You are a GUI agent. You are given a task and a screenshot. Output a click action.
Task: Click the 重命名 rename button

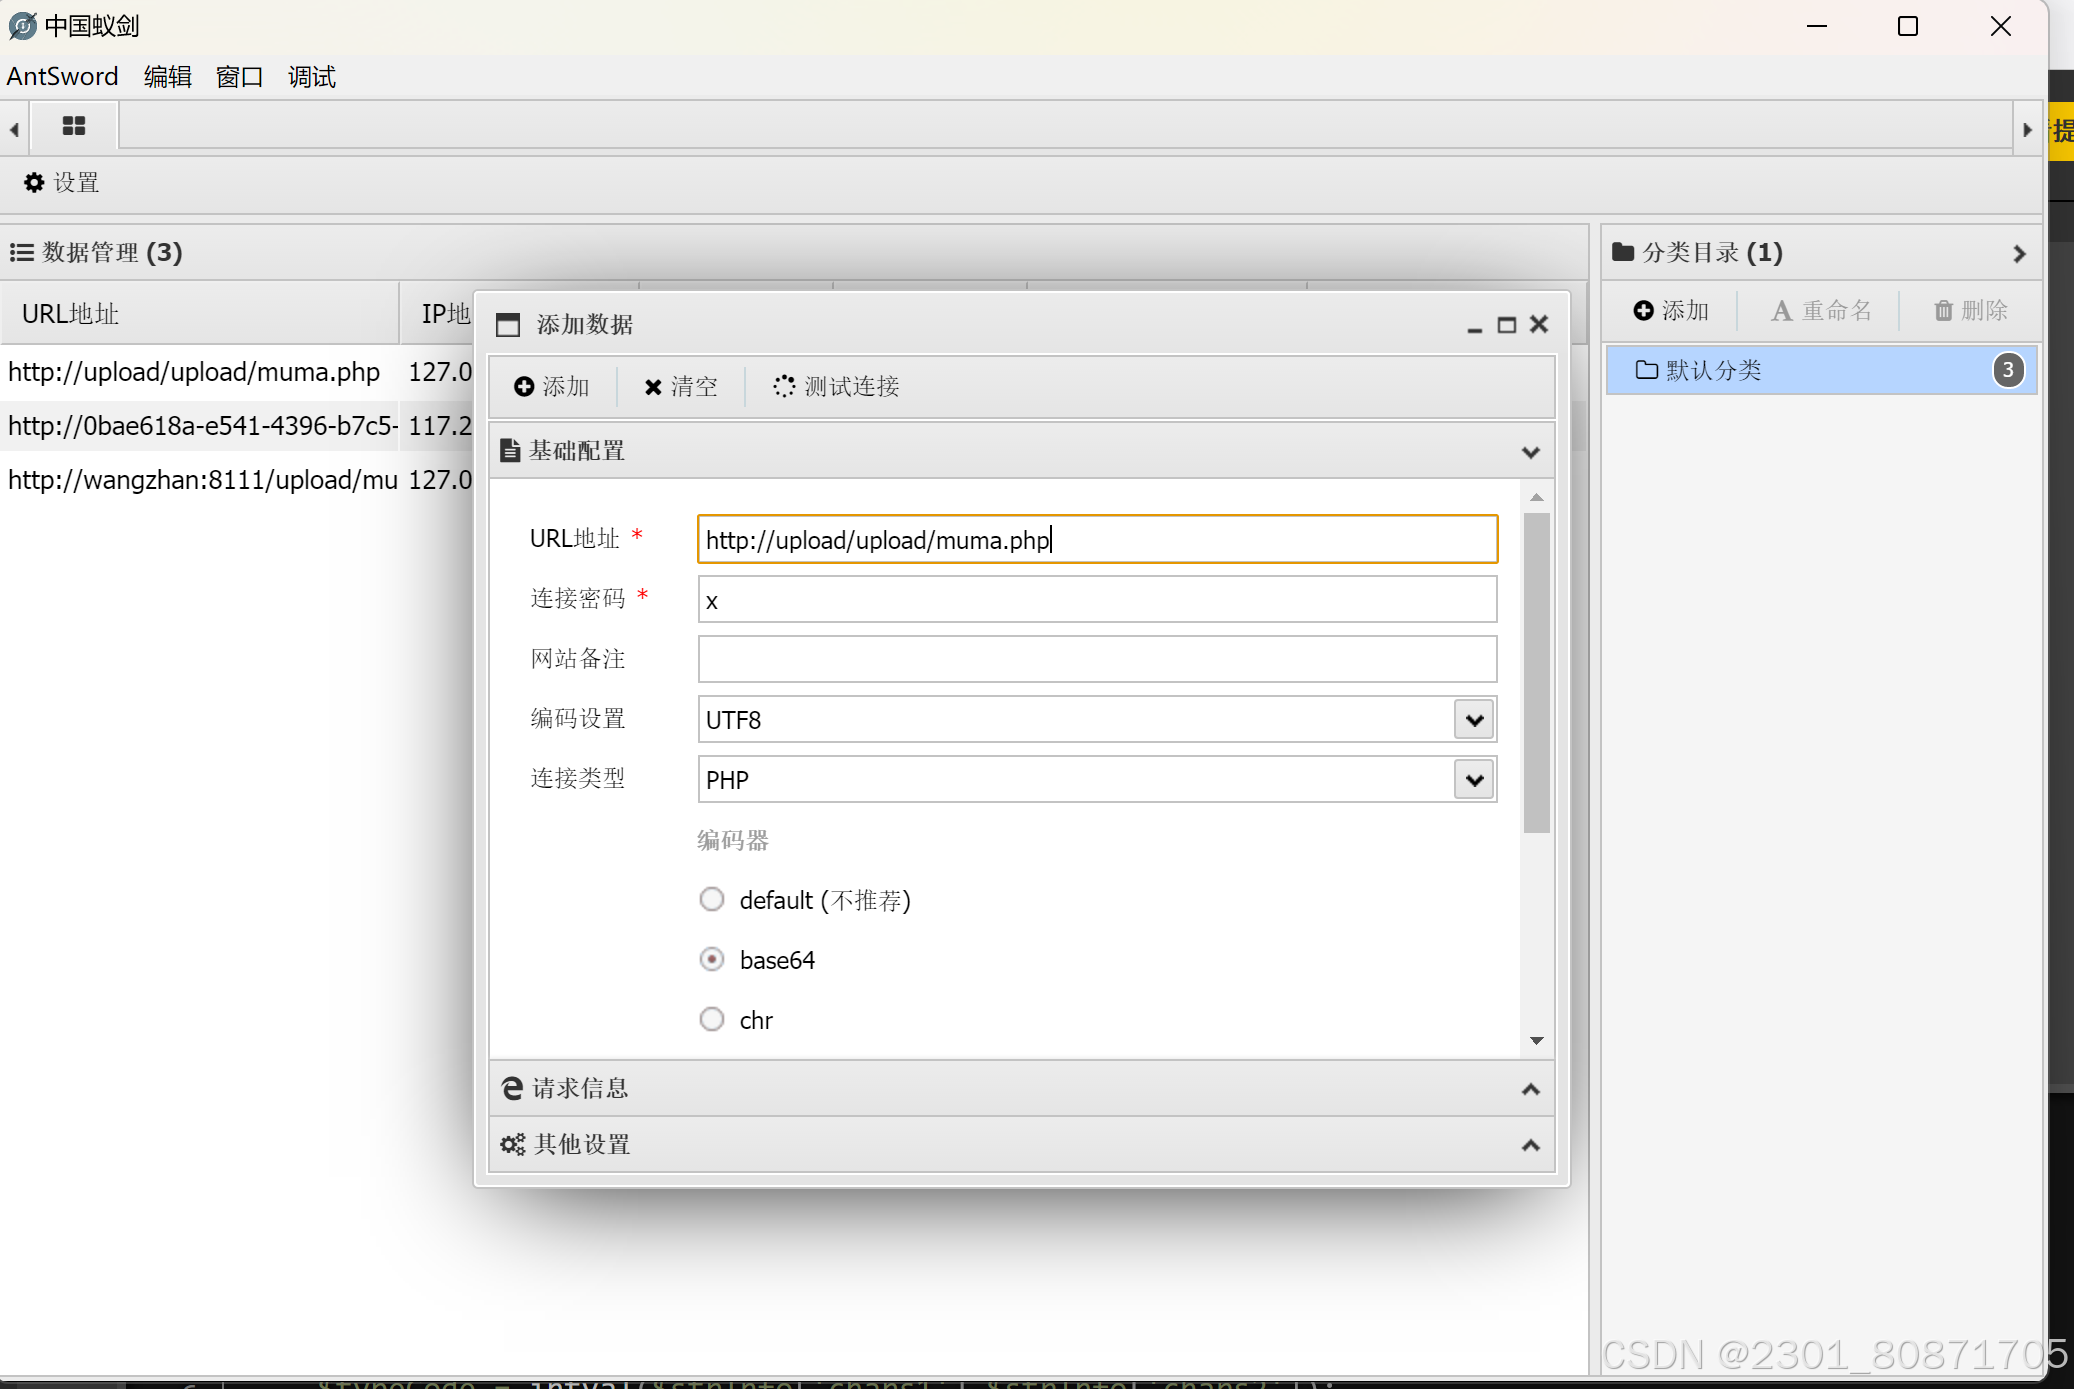tap(1821, 311)
